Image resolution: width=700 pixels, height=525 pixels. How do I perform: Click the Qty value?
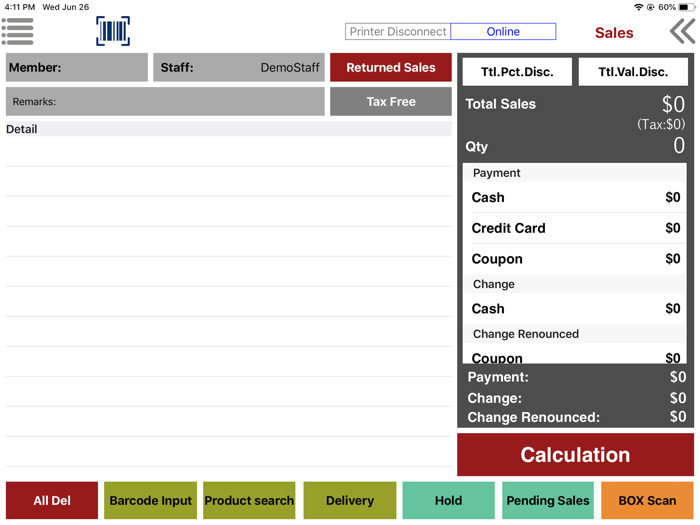[679, 146]
